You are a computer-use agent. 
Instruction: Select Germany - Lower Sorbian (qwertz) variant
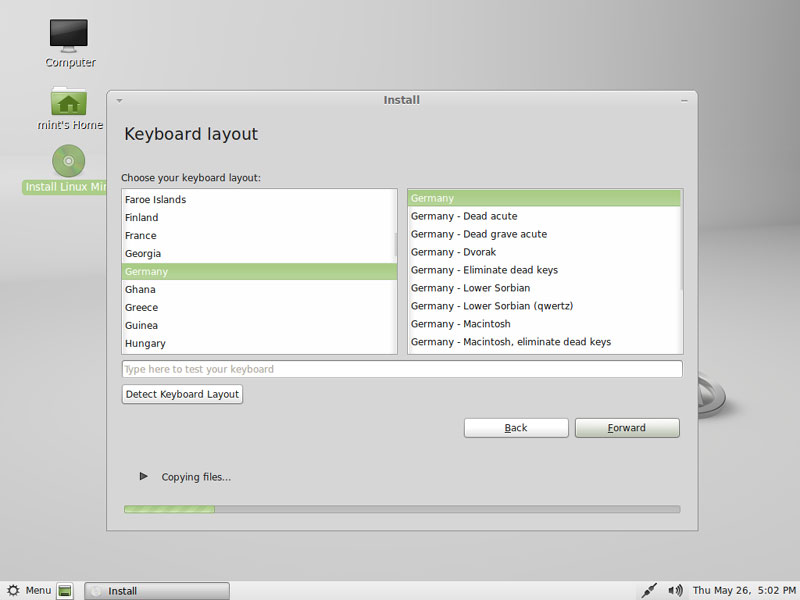544,306
